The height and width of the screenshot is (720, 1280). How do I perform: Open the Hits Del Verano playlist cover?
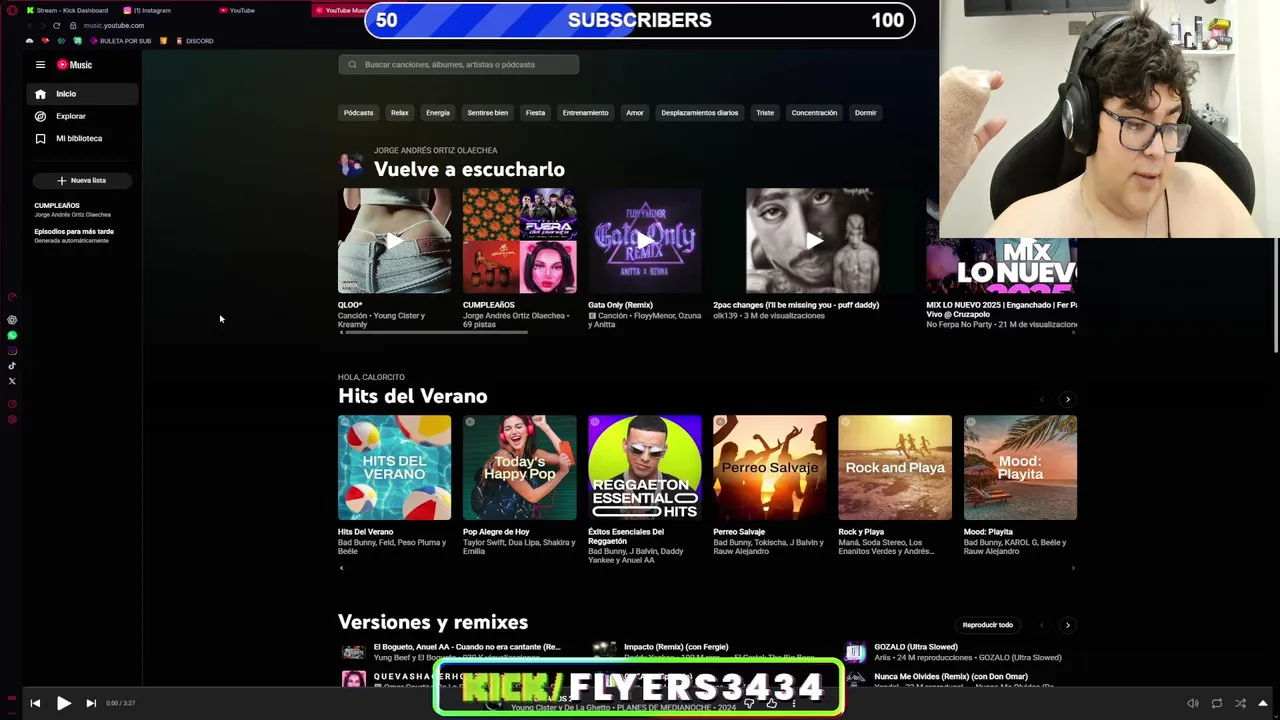pos(394,468)
